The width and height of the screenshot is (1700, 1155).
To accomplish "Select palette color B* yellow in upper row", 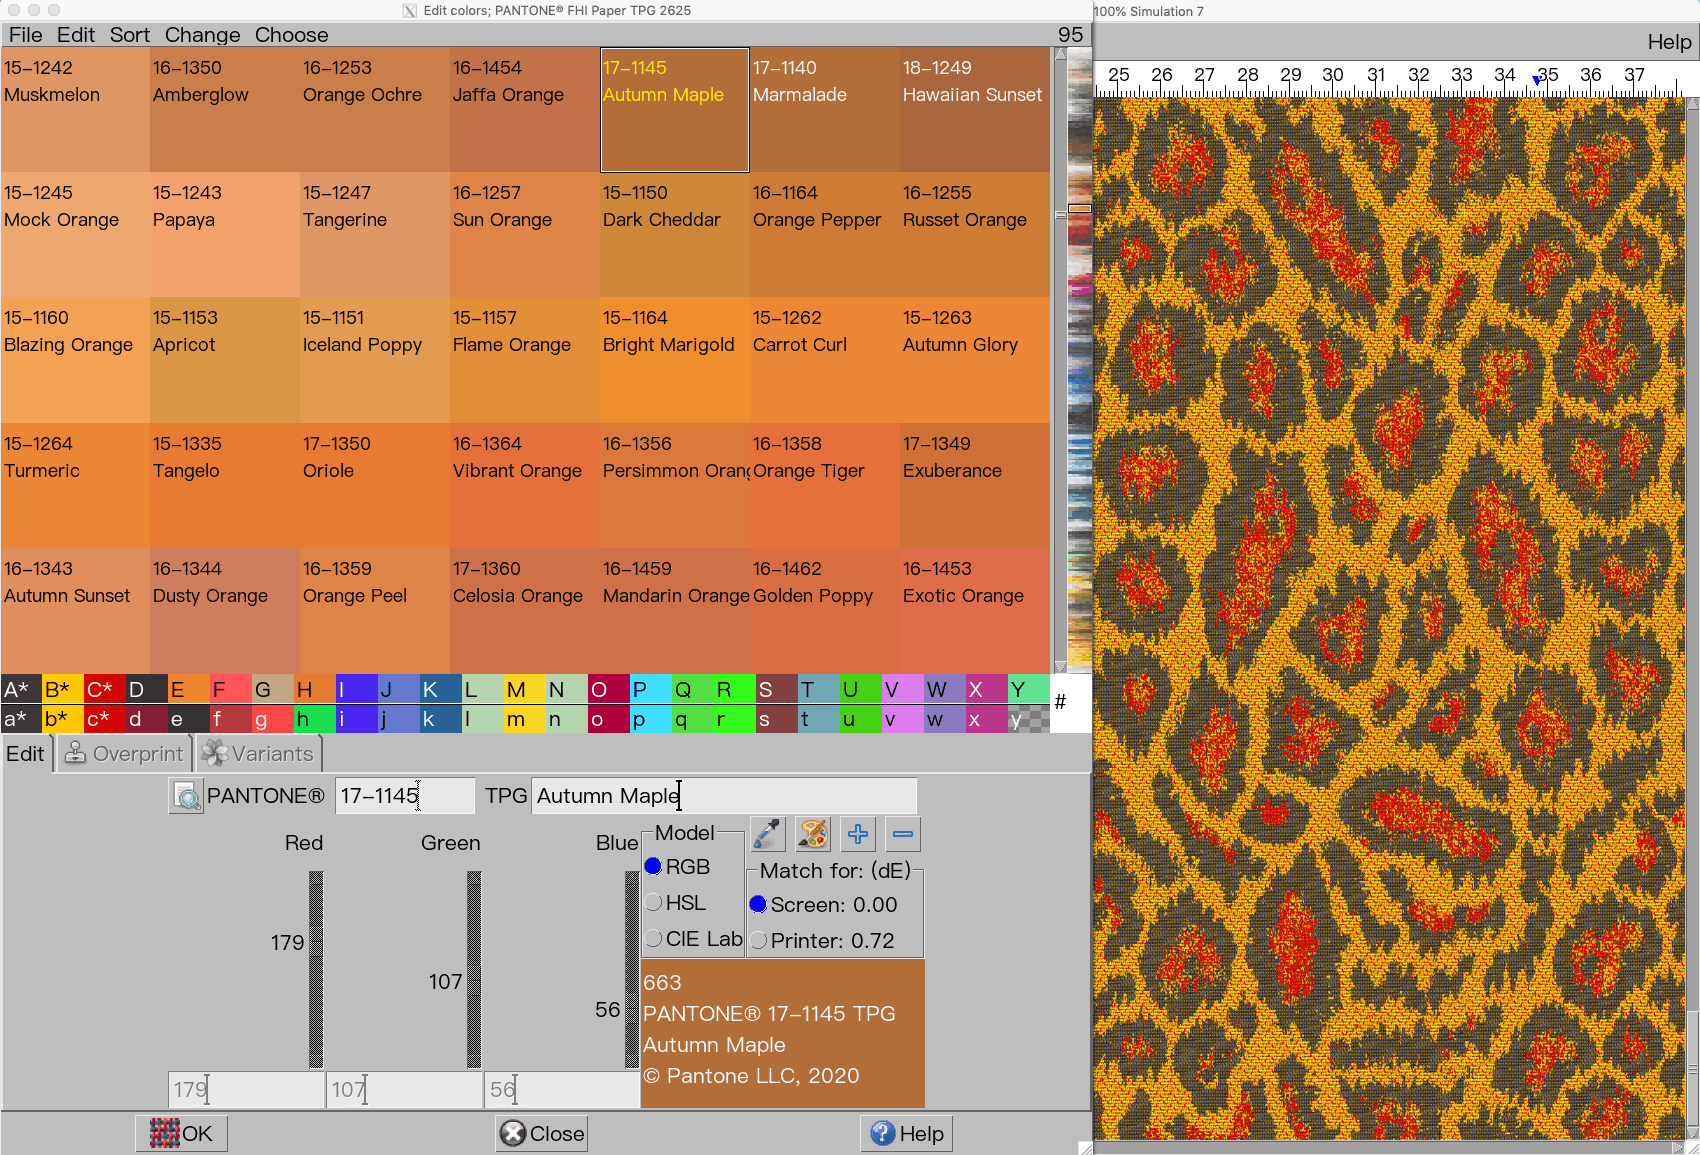I will click(x=63, y=689).
